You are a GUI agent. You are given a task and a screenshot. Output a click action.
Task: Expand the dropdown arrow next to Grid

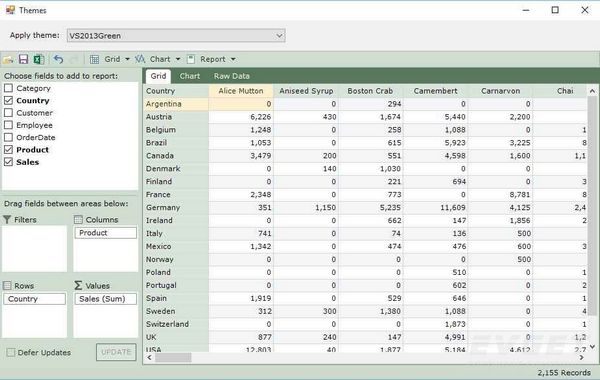[127, 59]
